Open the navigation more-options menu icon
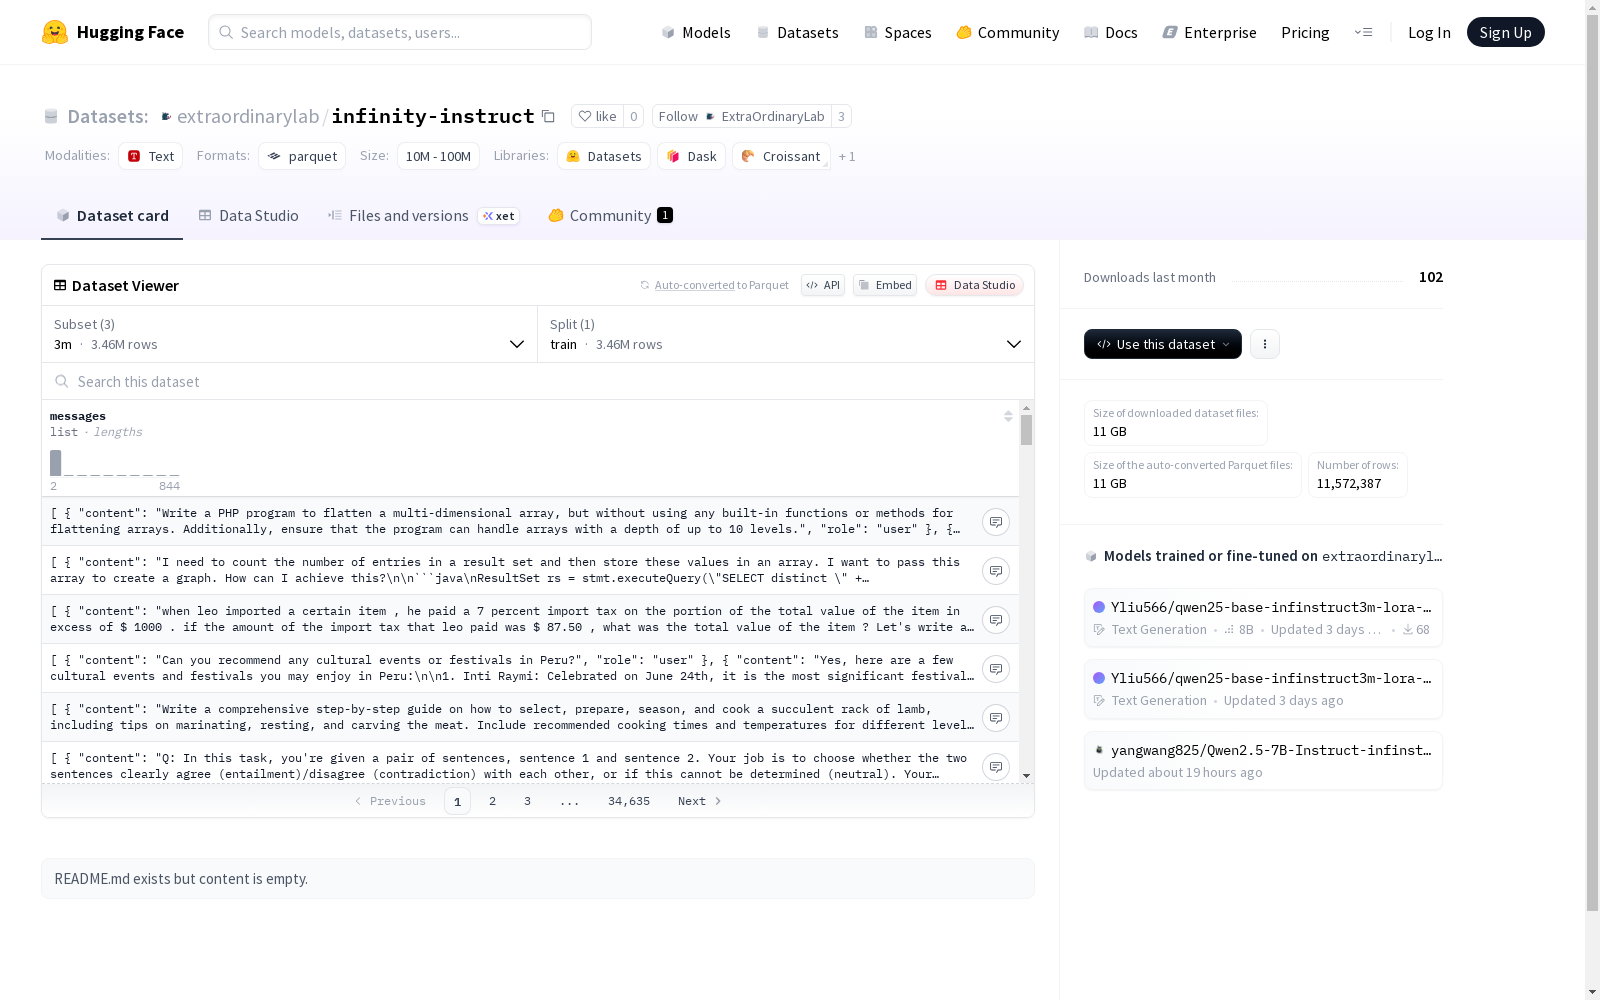1600x1000 pixels. (1363, 32)
